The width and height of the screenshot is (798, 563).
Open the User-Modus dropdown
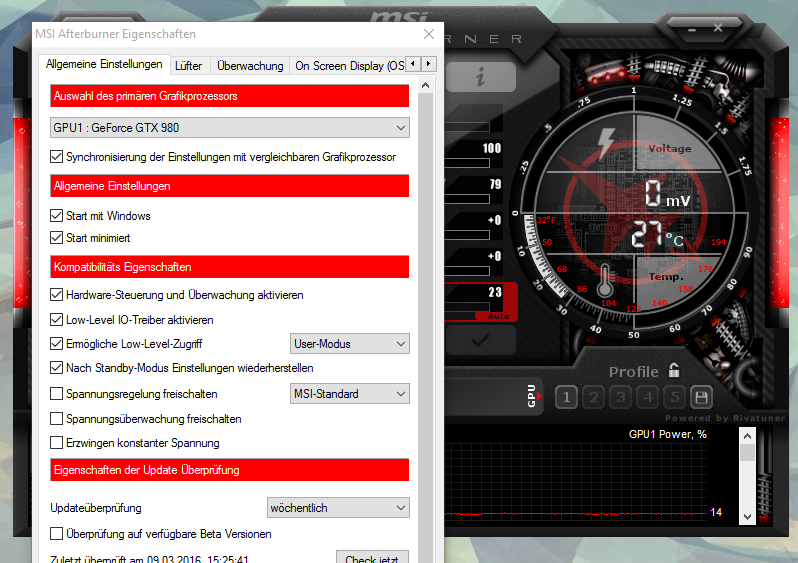click(350, 344)
